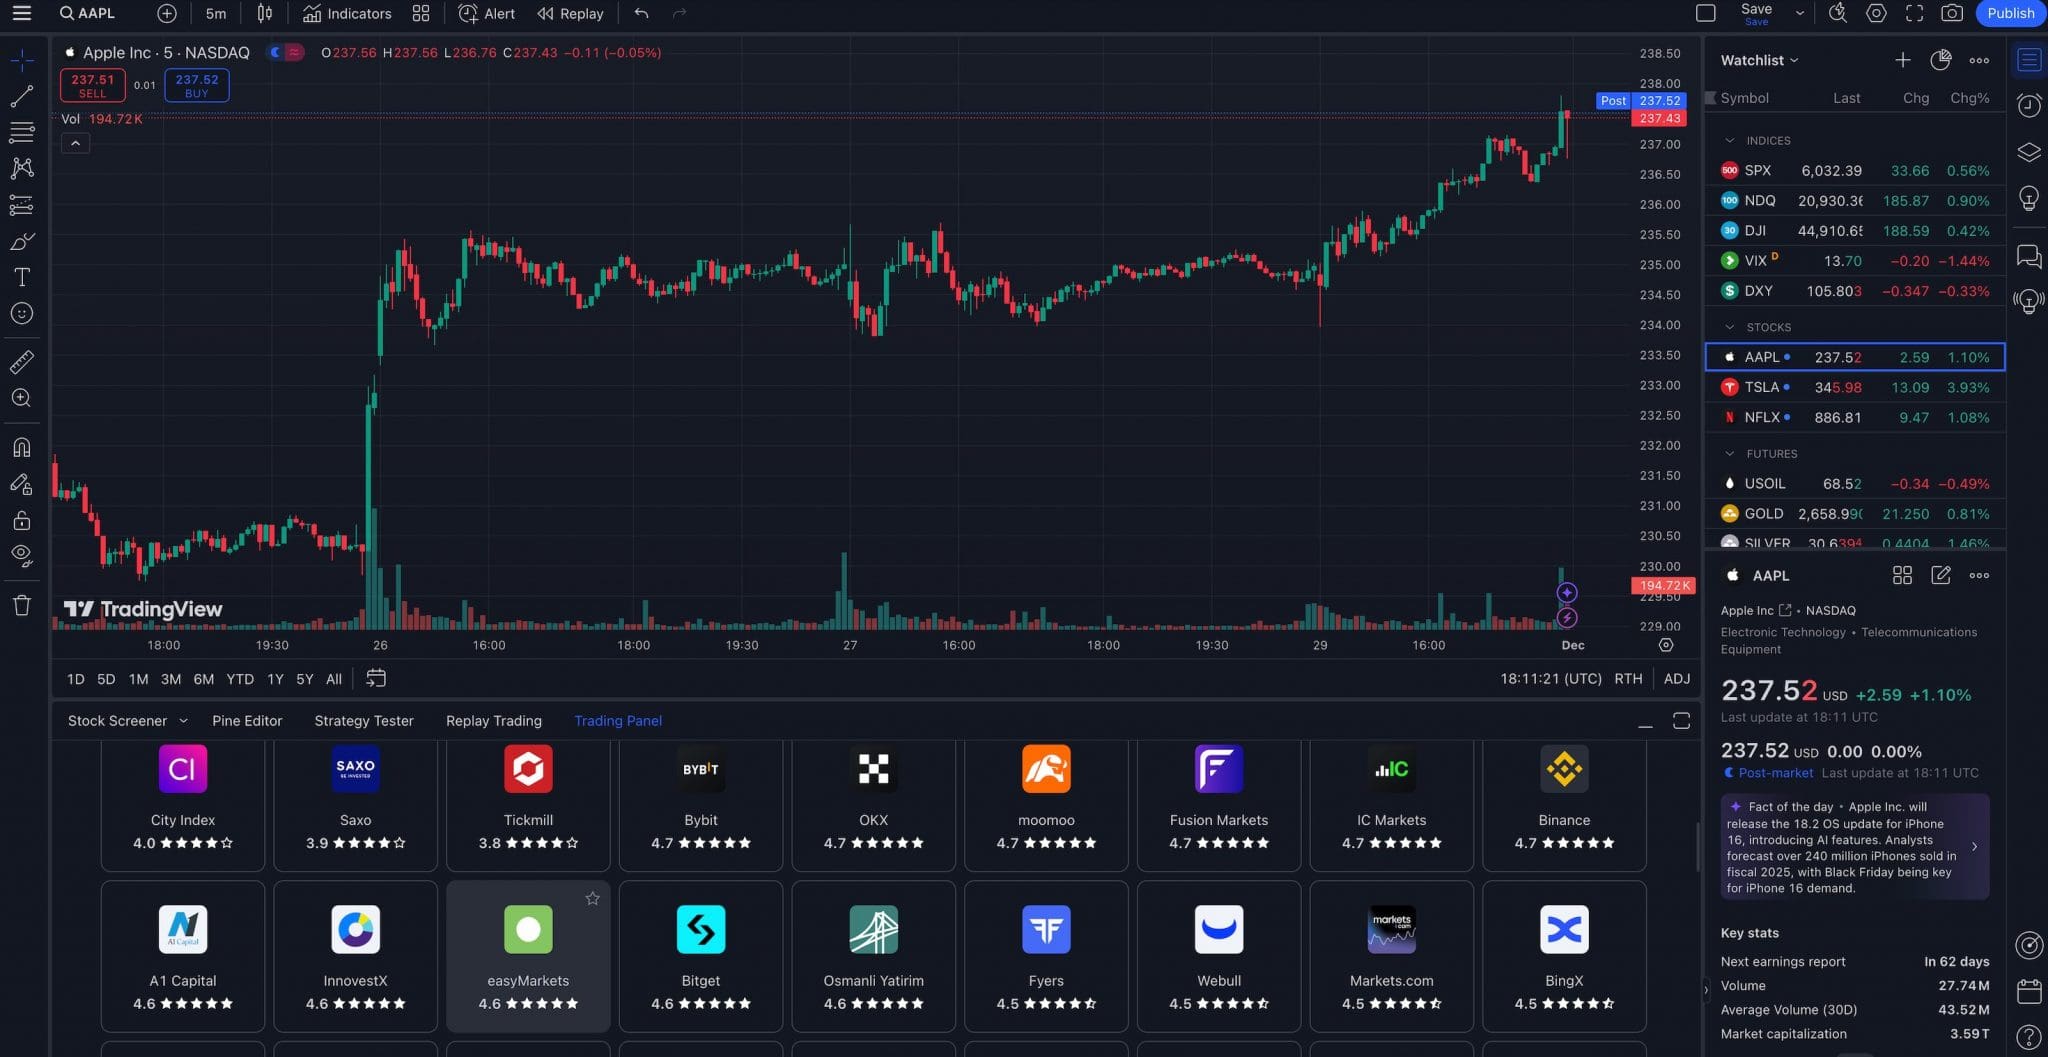
Task: Select TSLA in the watchlist
Action: [x=1855, y=387]
